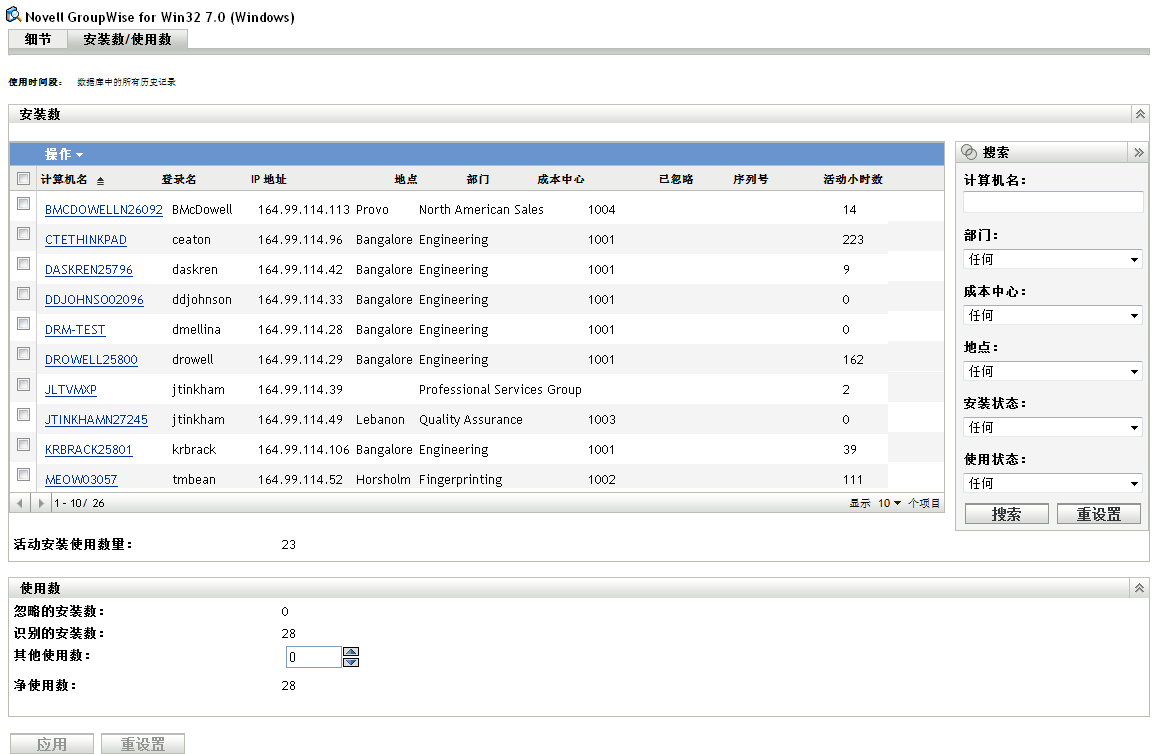
Task: Focus the 计算机名 search input field
Action: (1053, 202)
